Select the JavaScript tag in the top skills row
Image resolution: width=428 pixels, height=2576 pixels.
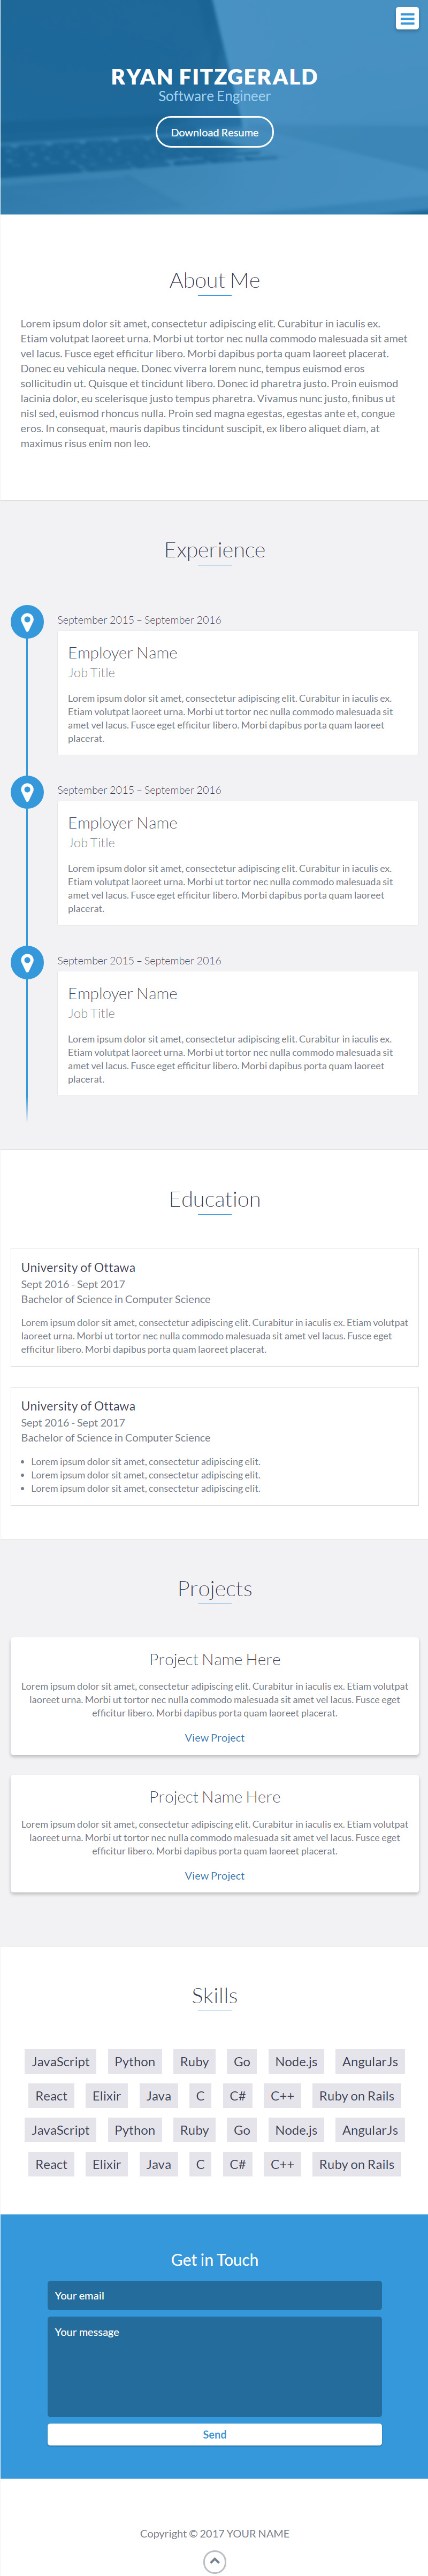pyautogui.click(x=60, y=2061)
